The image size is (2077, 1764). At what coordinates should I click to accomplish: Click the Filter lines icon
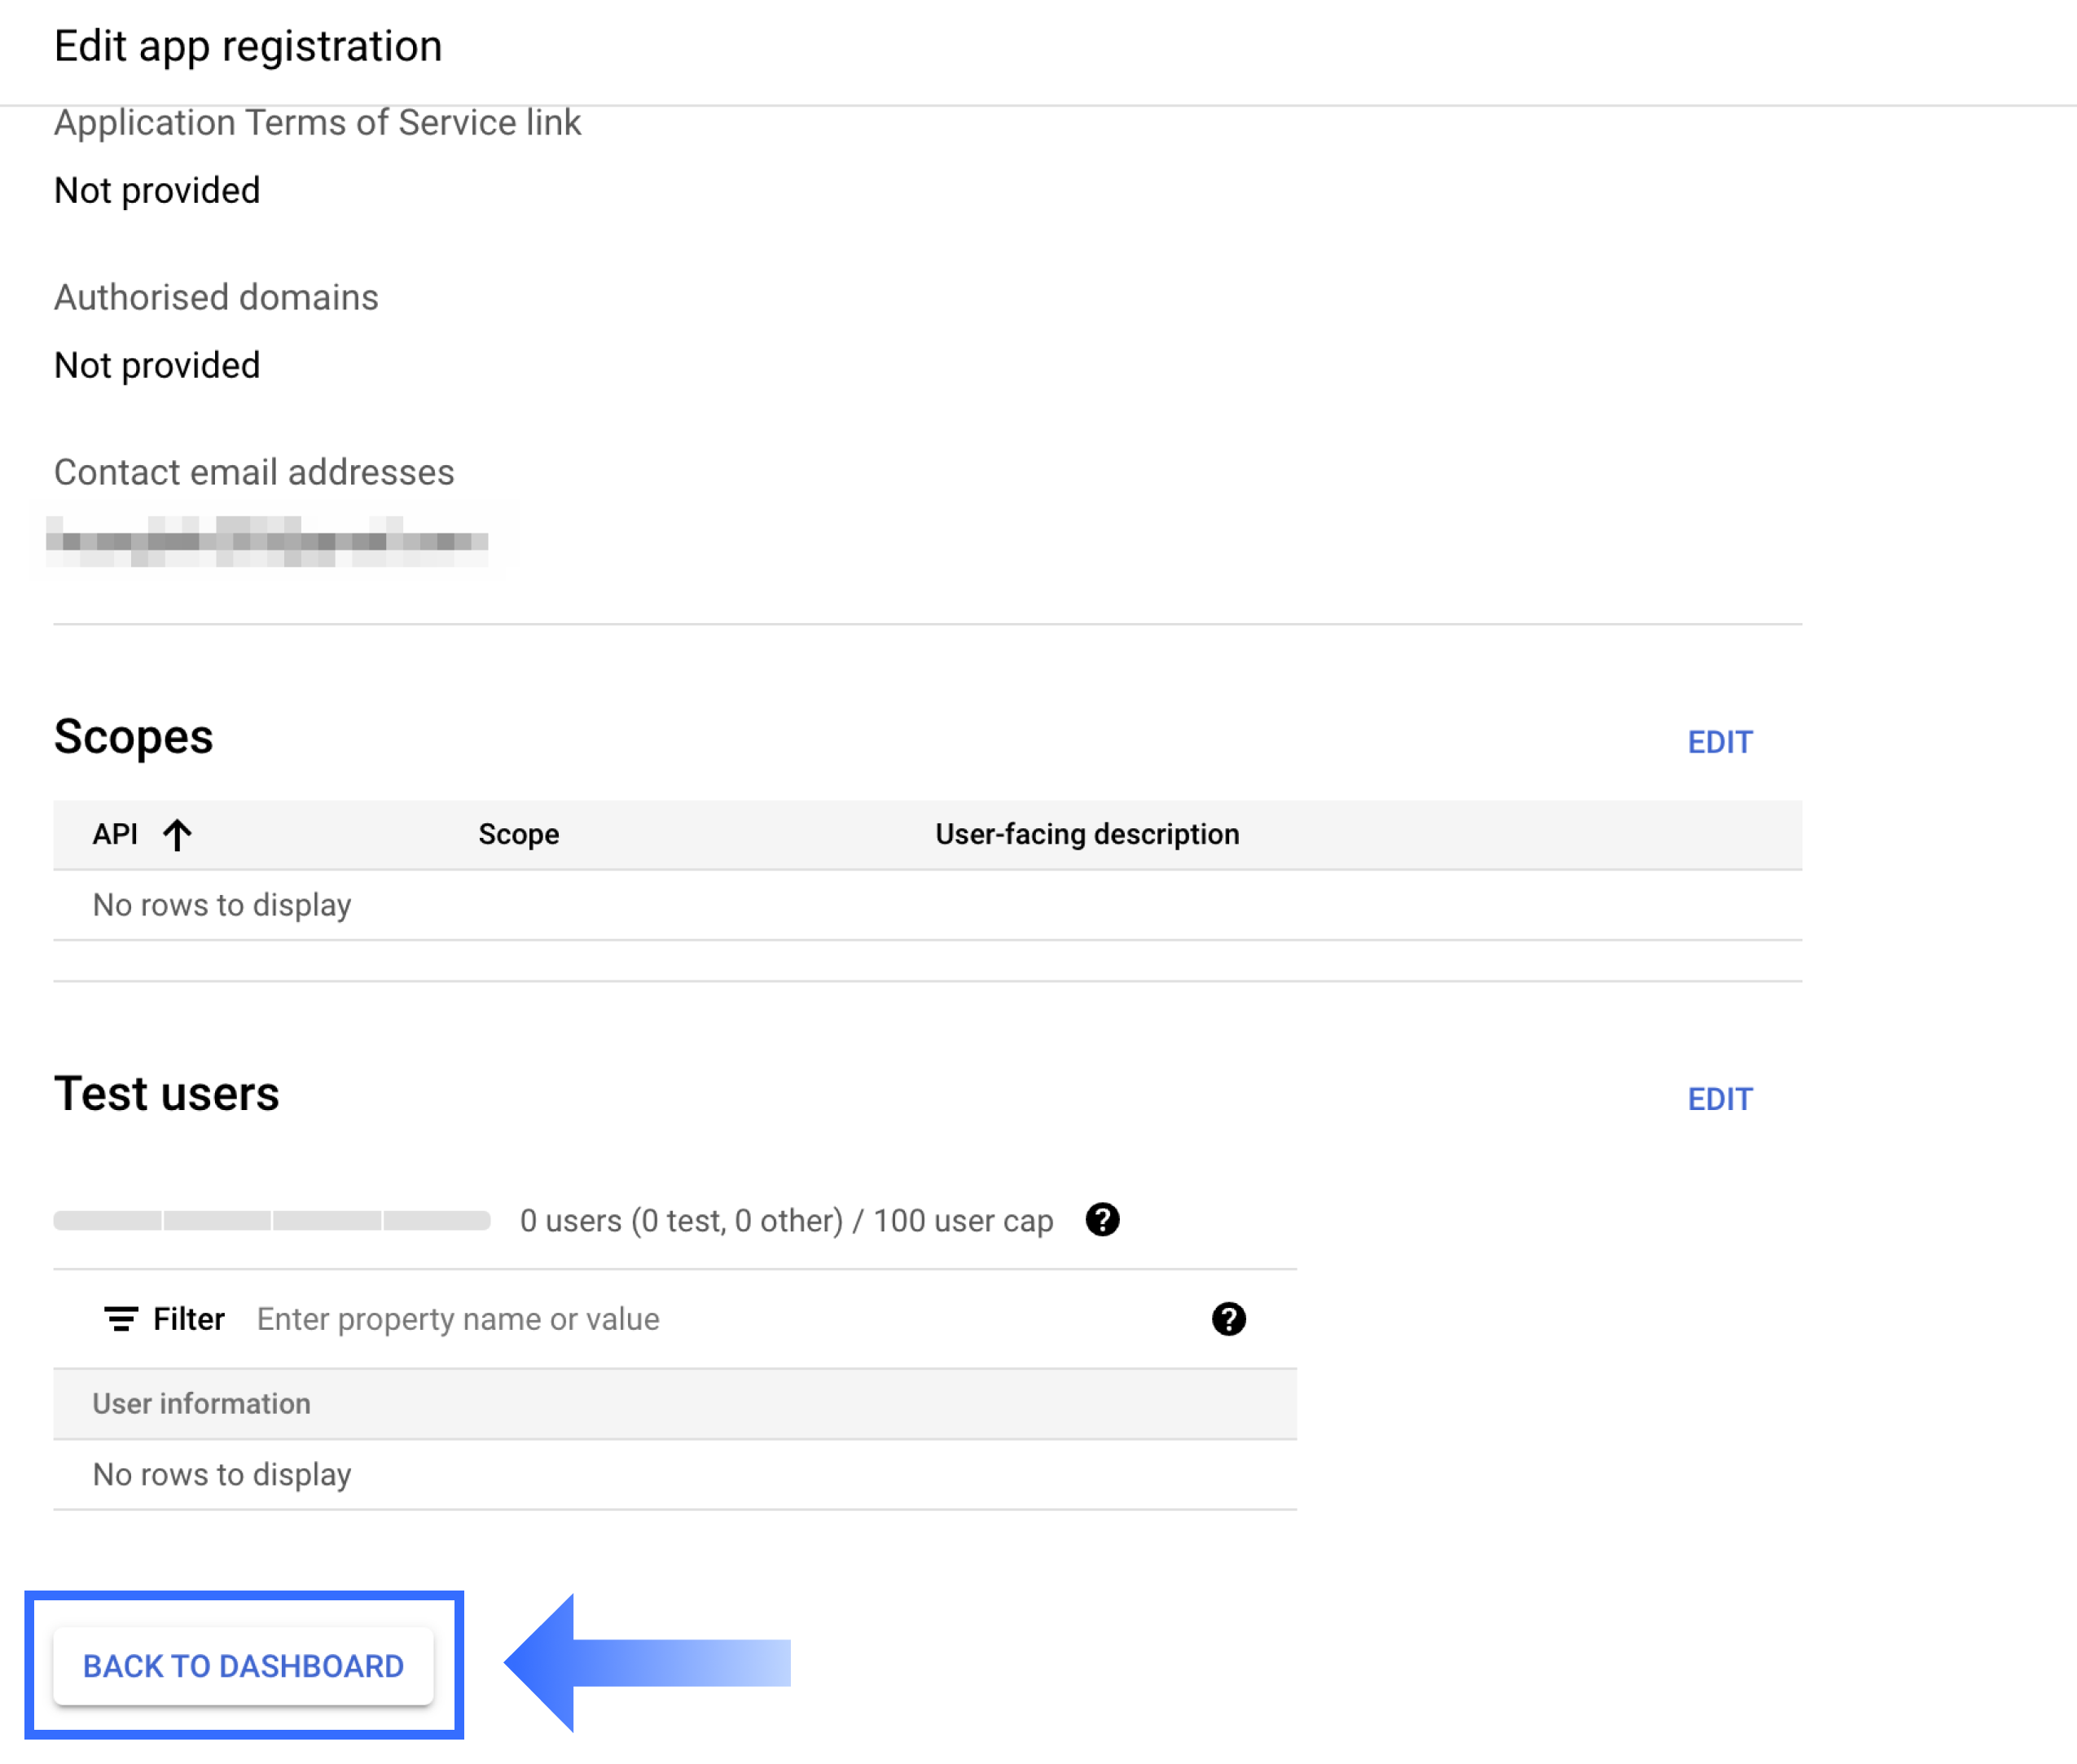click(121, 1319)
